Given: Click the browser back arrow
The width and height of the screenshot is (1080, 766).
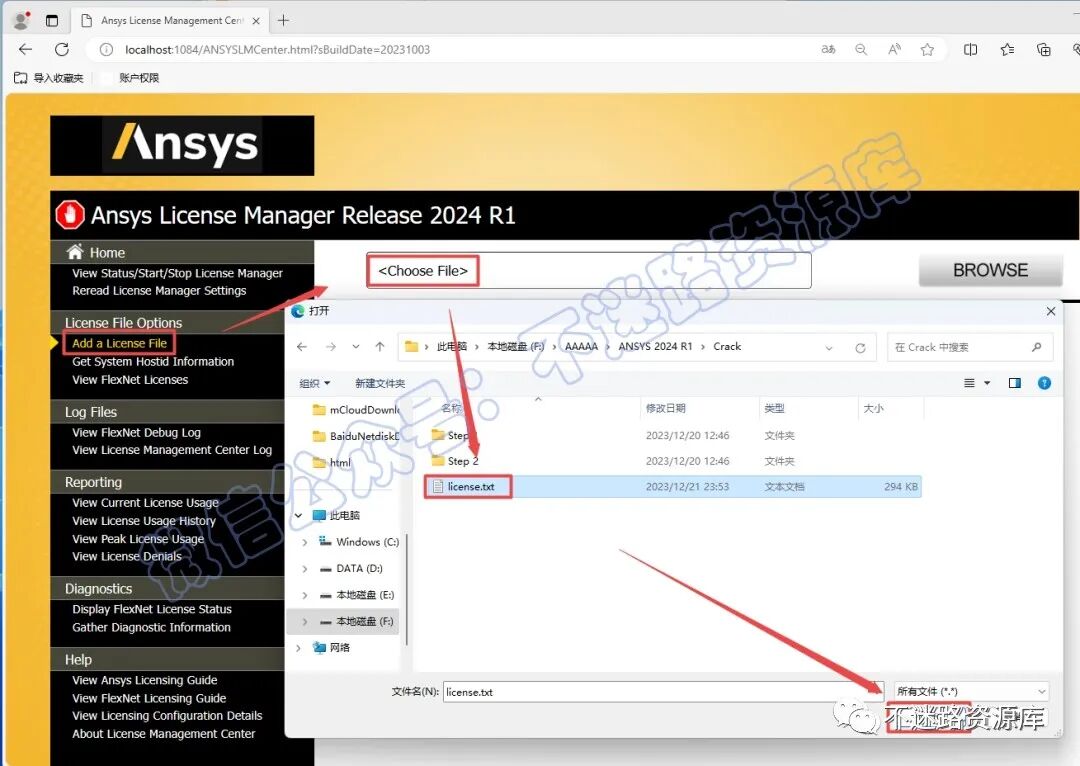Looking at the screenshot, I should 25,49.
